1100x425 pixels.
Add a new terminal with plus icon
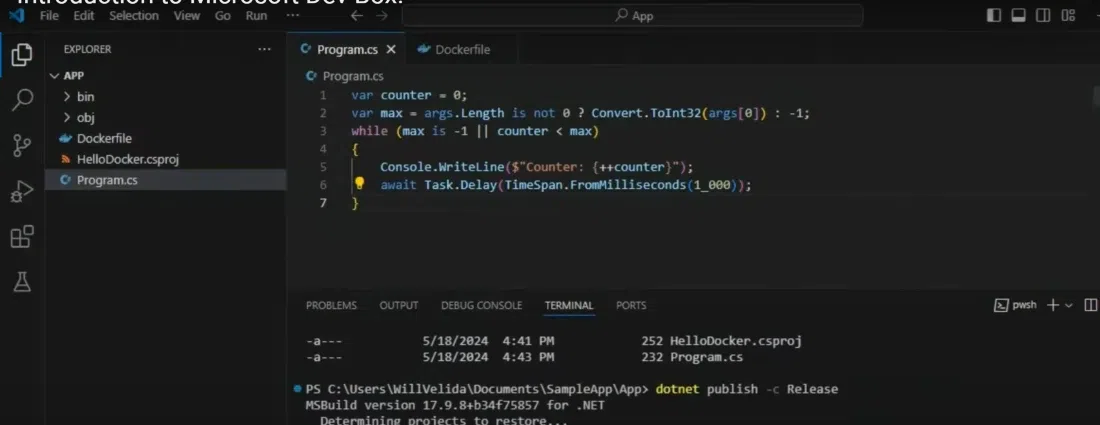click(x=1052, y=305)
